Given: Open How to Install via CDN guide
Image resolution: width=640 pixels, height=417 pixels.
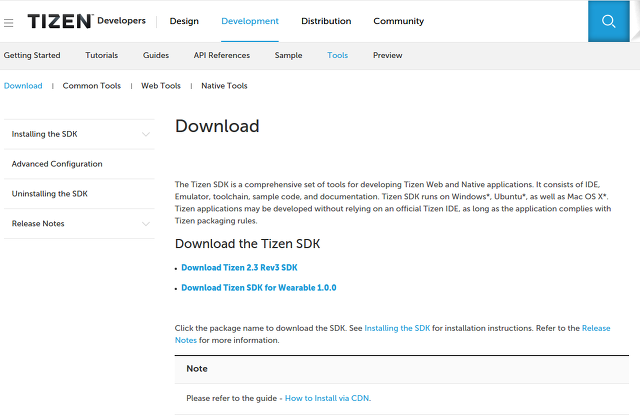Looking at the screenshot, I should click(x=328, y=398).
